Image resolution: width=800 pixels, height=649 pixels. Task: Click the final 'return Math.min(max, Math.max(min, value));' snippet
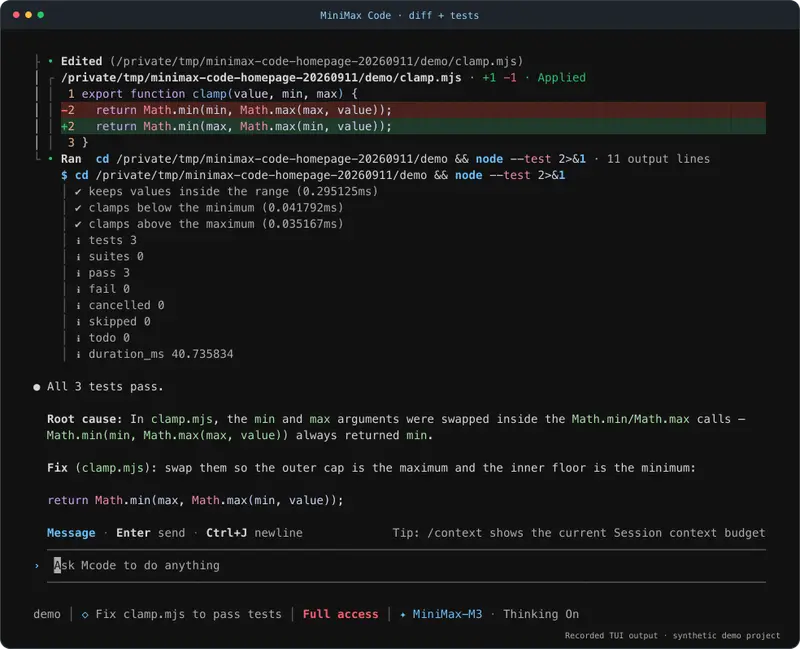click(195, 501)
